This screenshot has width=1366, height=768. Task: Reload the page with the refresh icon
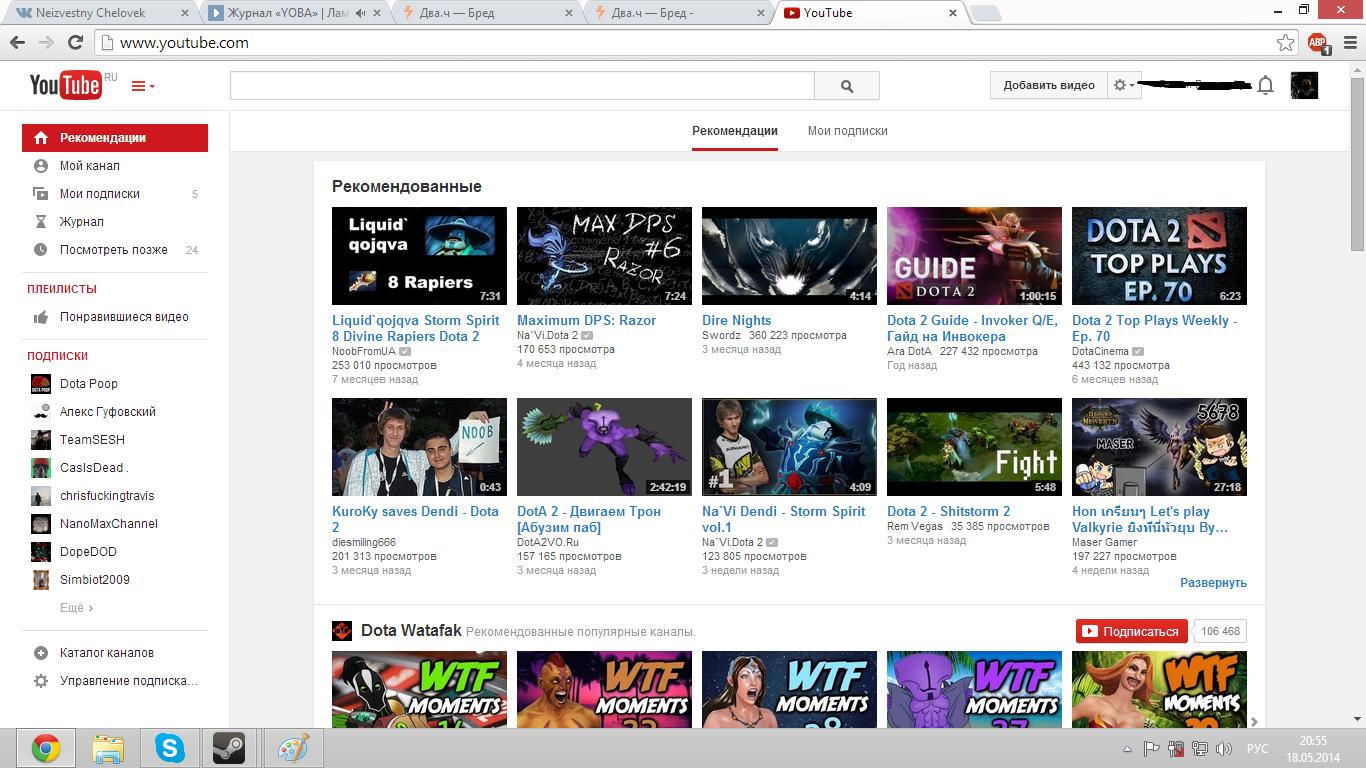click(x=75, y=43)
